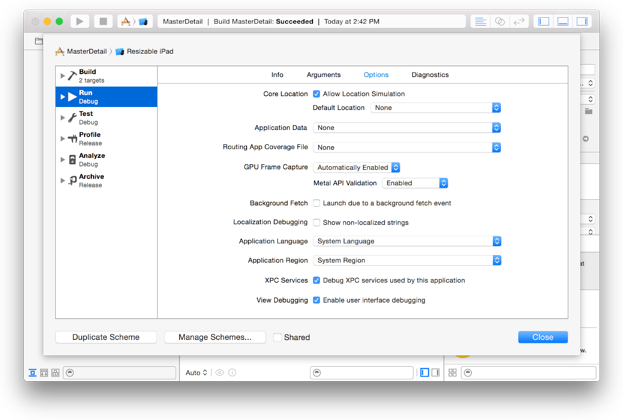
Task: Click MasterDetail in the scheme breadcrumb
Action: [x=87, y=51]
